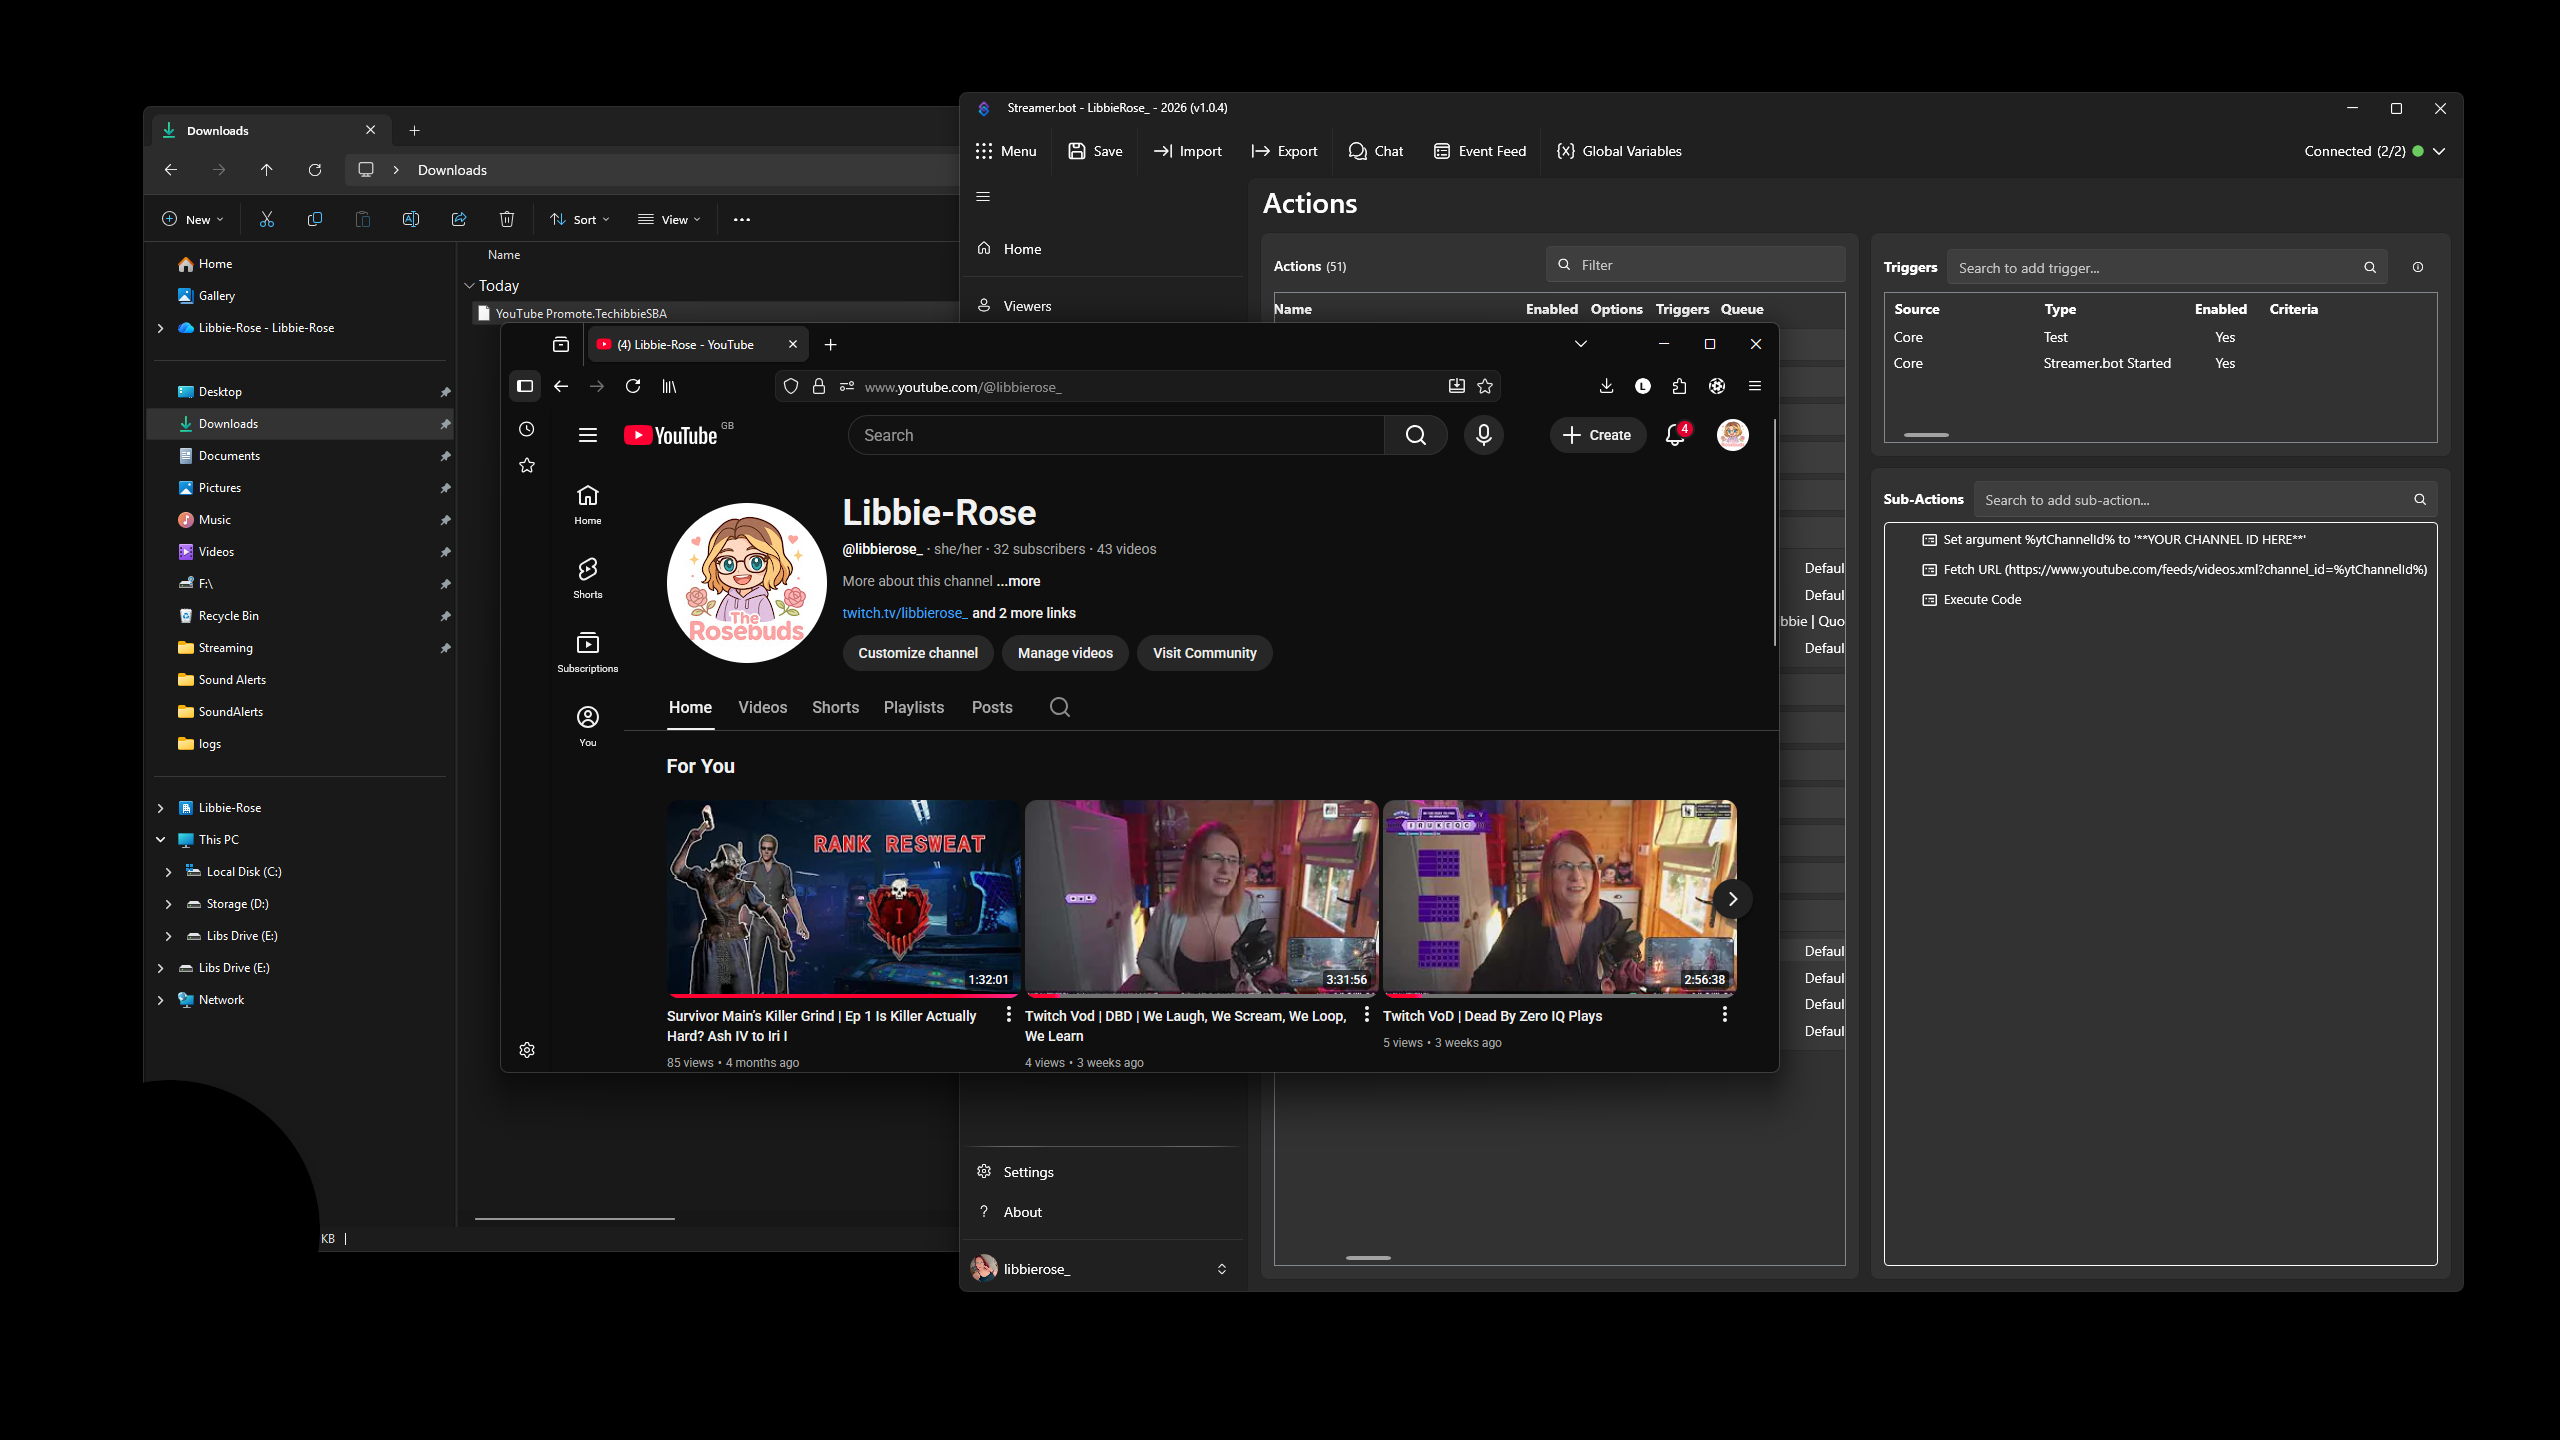Click Export in Streamer.bot toolbar
Viewport: 2560px width, 1440px height.
pos(1284,151)
